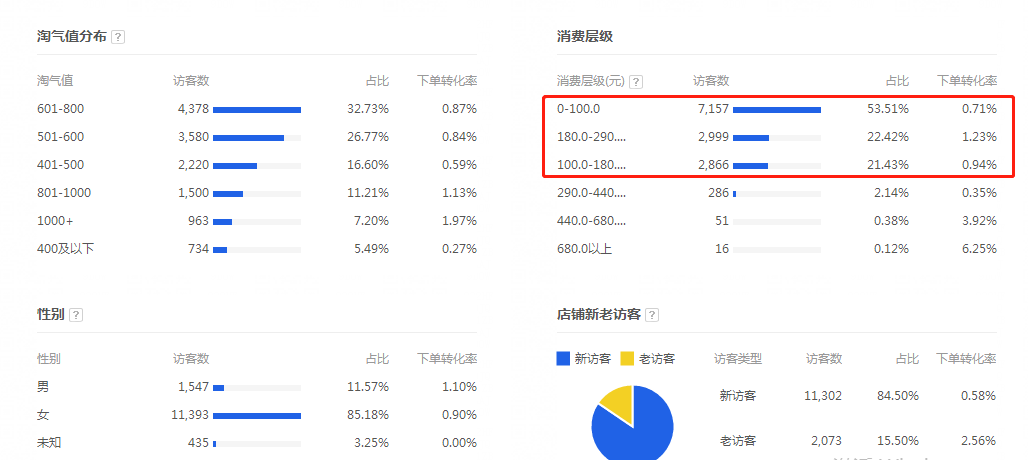The width and height of the screenshot is (1028, 460).
Task: Click visitor count 7,157
Action: tap(713, 109)
